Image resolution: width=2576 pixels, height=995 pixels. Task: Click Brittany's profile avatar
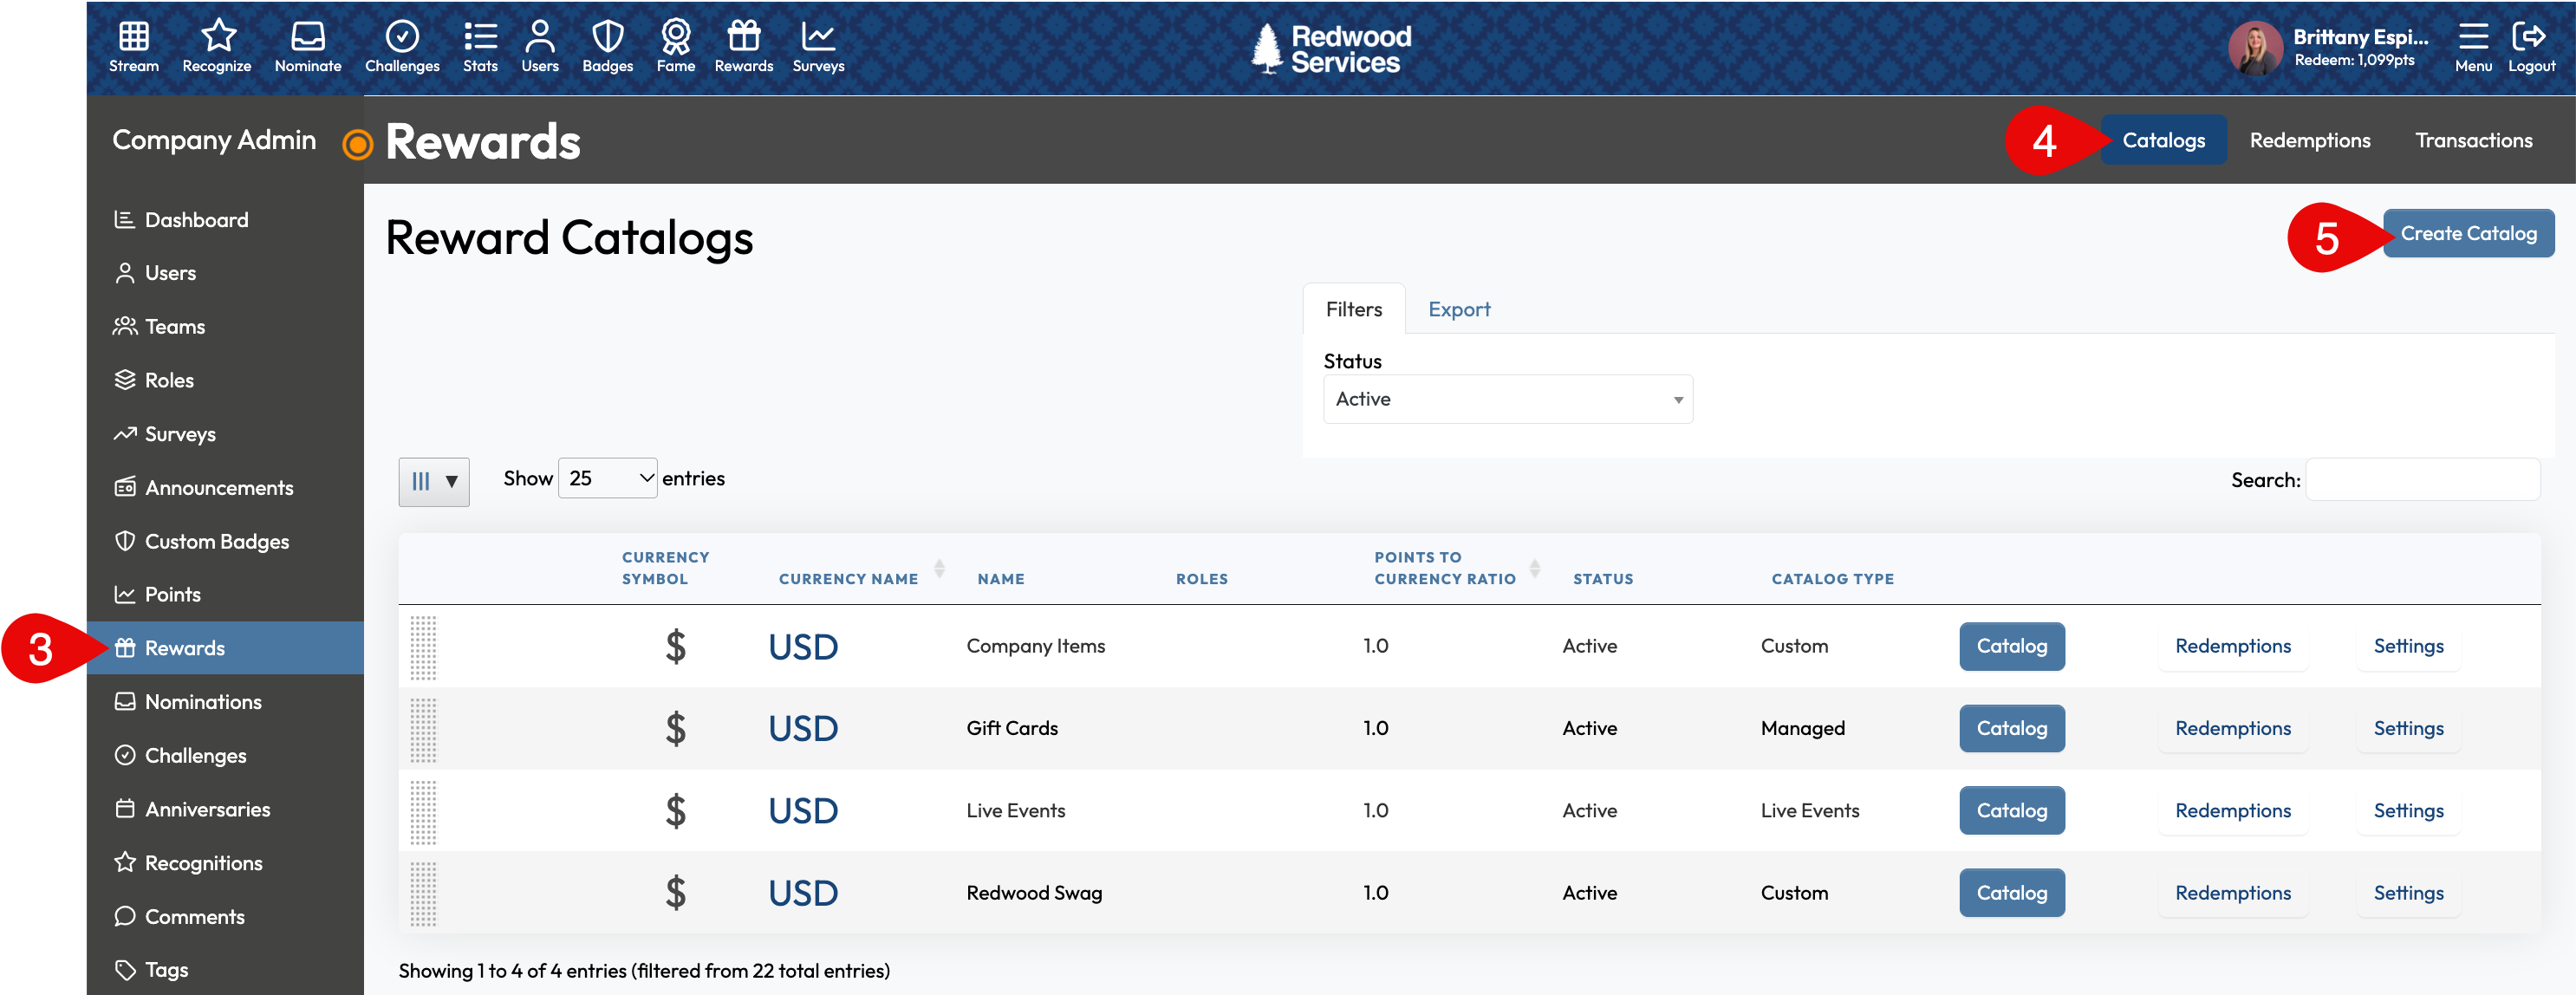tap(2255, 48)
